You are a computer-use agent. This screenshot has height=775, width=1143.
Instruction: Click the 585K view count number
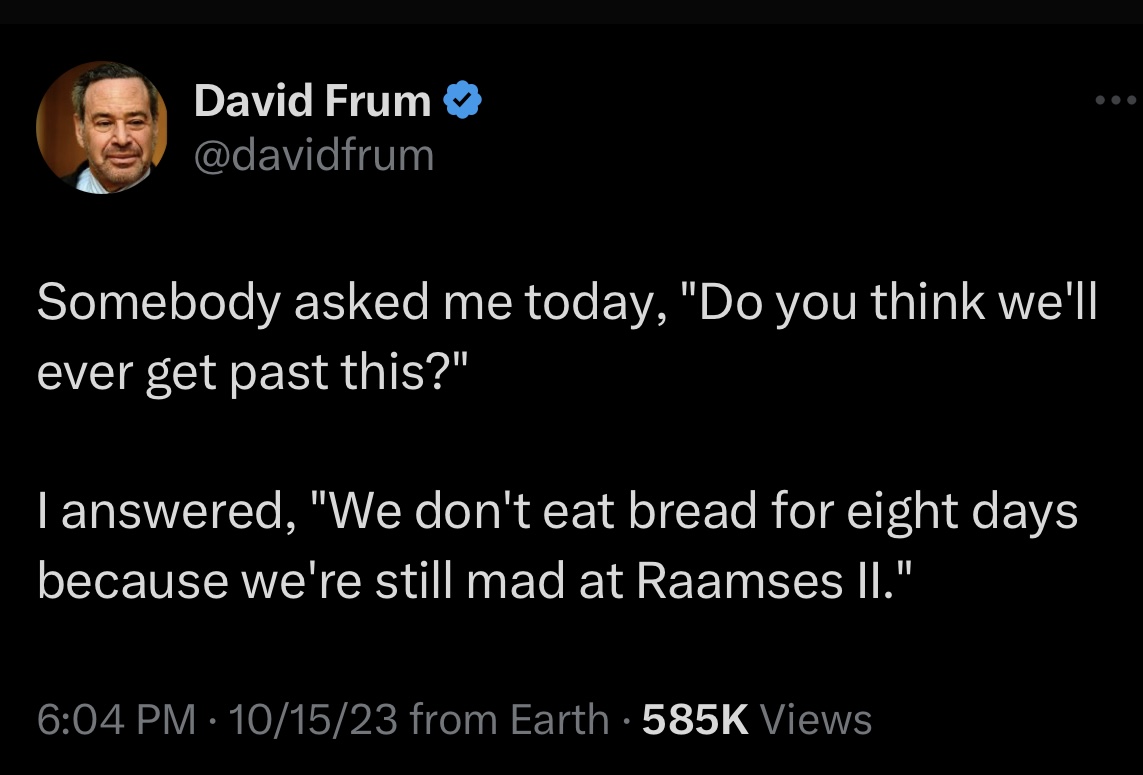pos(695,719)
